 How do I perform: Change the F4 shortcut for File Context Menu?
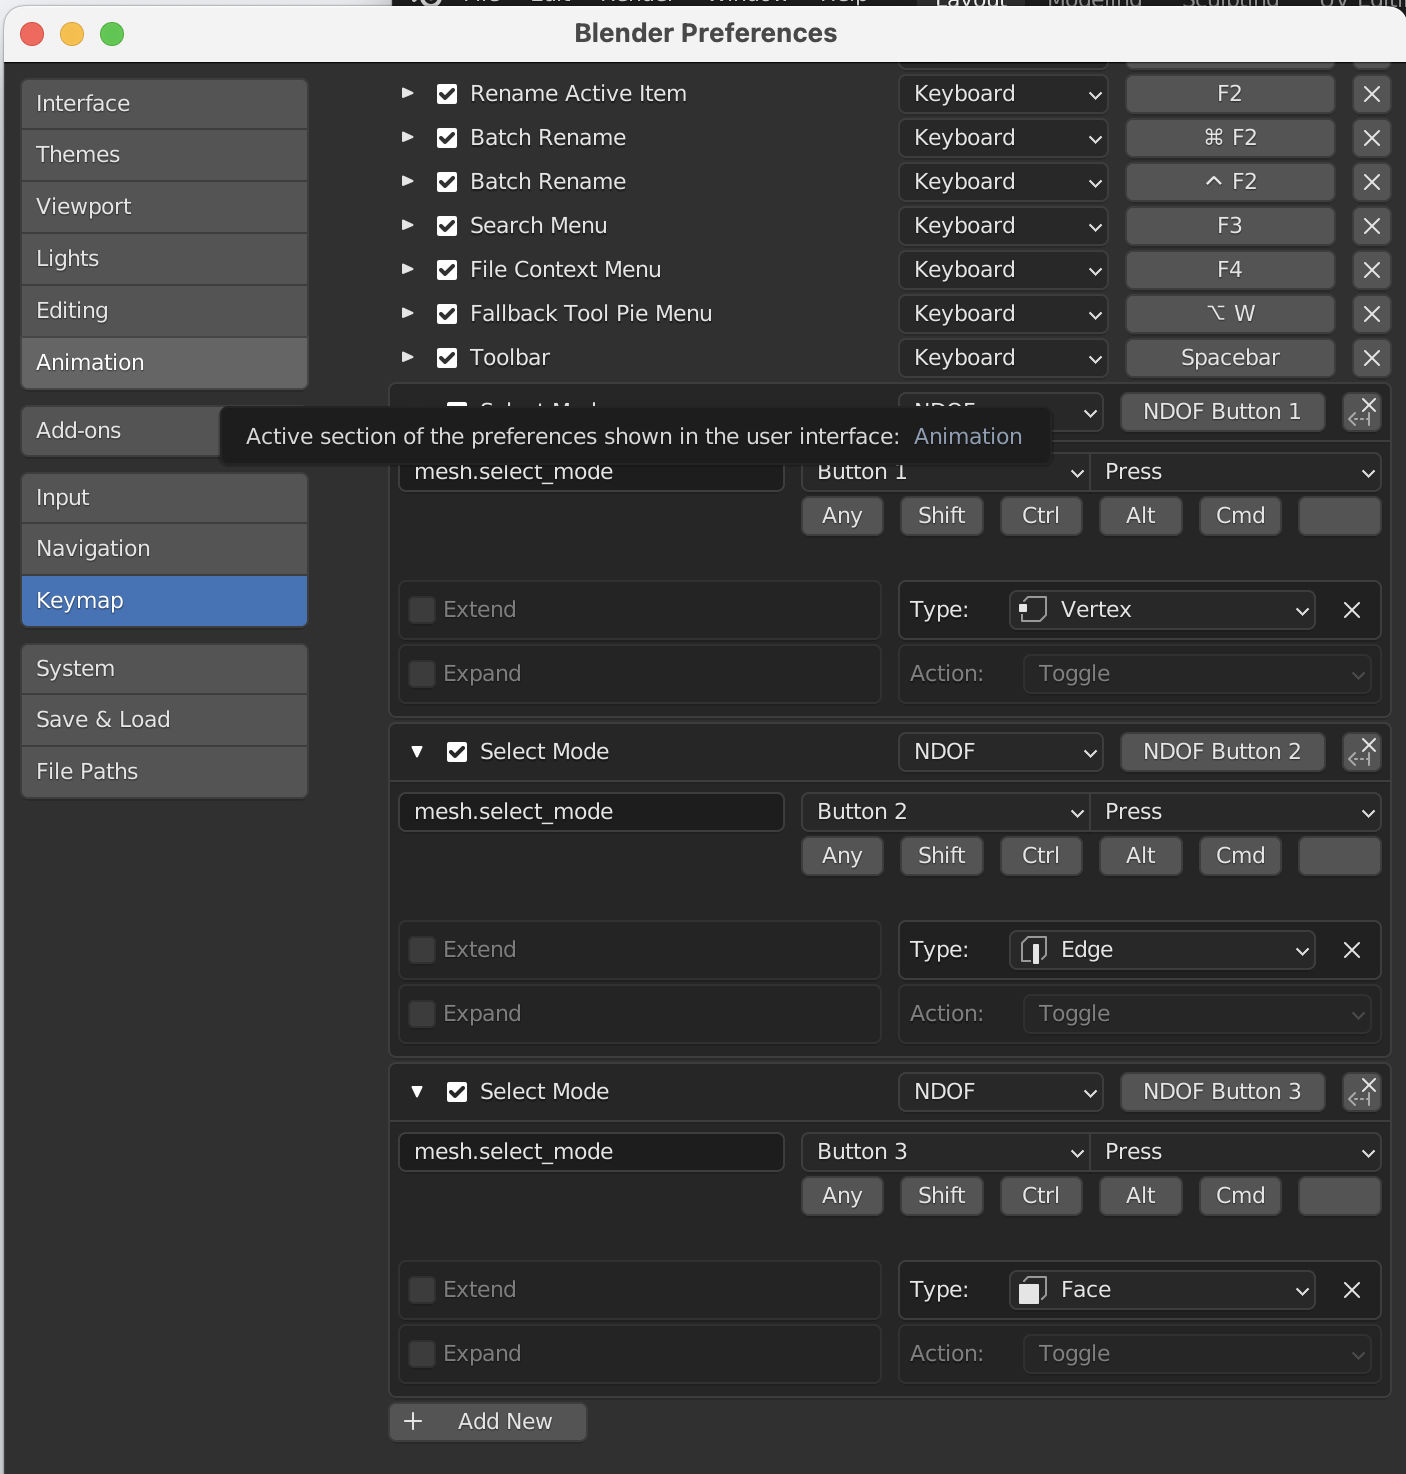click(x=1230, y=270)
